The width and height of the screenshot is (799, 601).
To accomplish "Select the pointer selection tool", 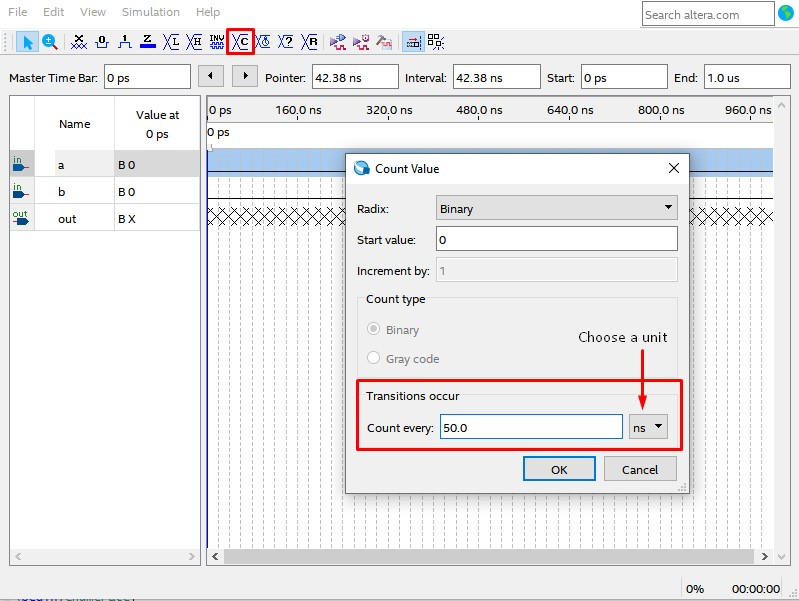I will [28, 42].
